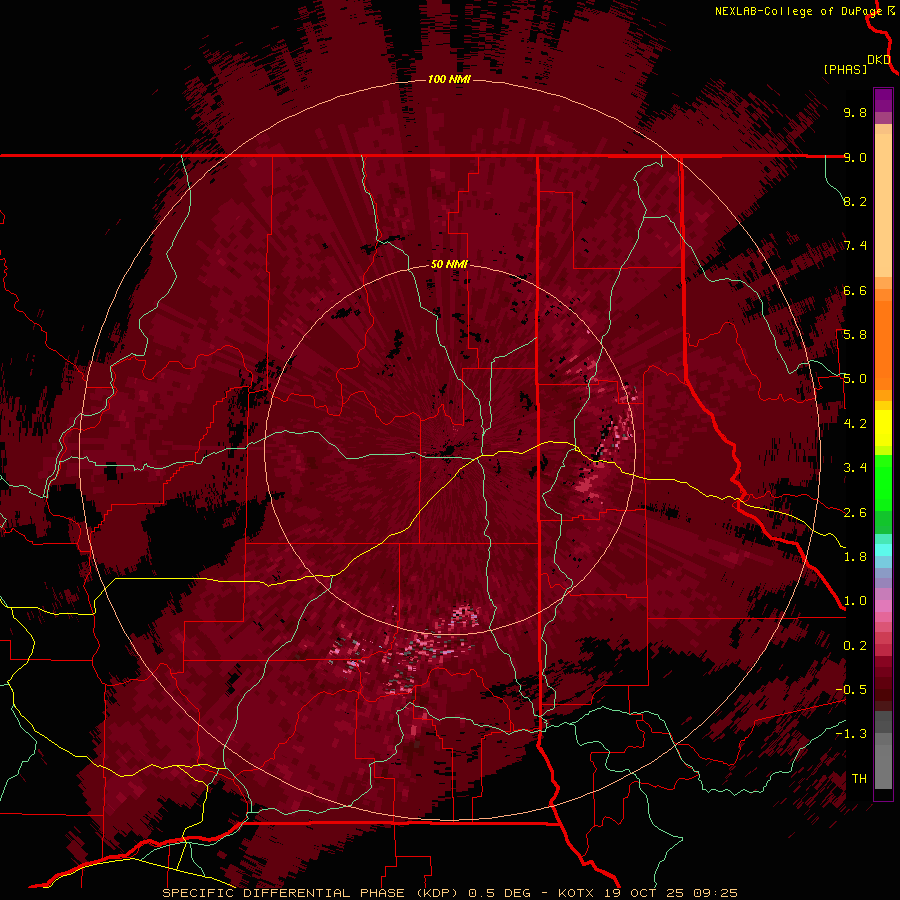Click the 7.4 scale label
The height and width of the screenshot is (900, 900).
(x=855, y=246)
